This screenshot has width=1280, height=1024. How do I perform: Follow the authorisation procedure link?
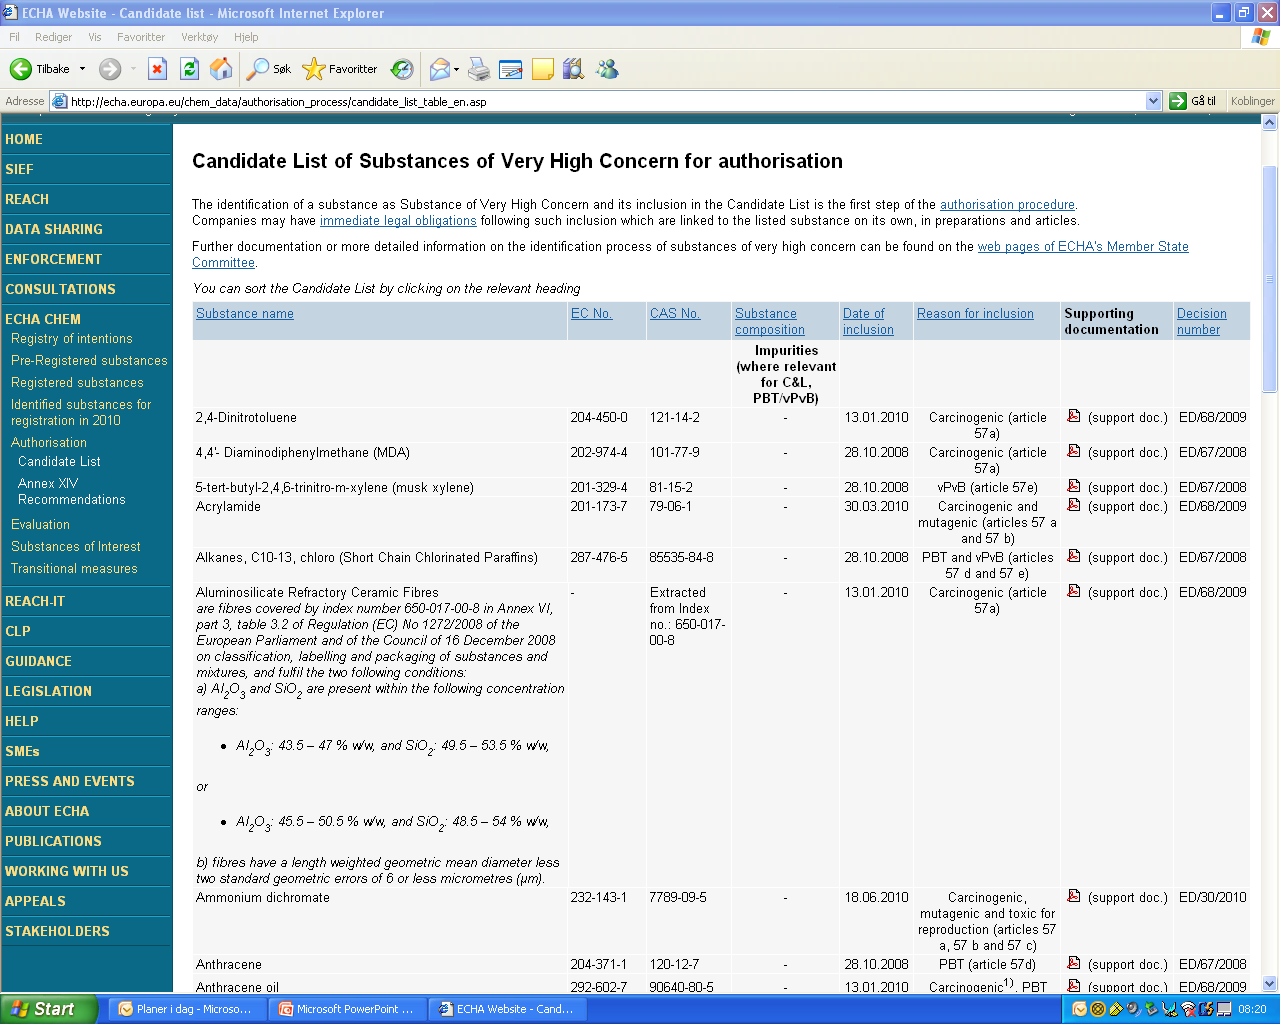1007,204
